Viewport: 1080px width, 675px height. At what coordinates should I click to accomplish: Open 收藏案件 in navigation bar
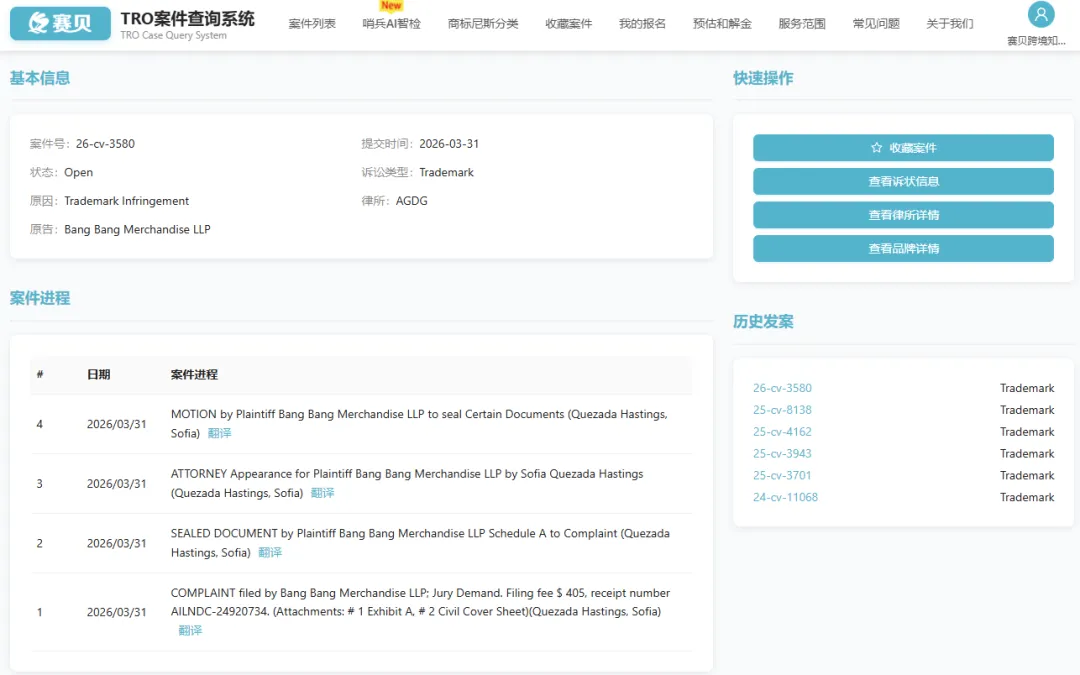coord(568,24)
